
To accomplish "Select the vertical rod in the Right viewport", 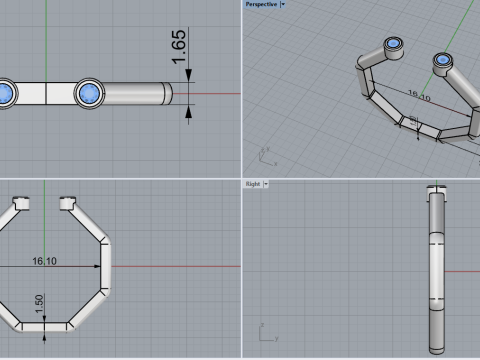I will click(x=437, y=273).
